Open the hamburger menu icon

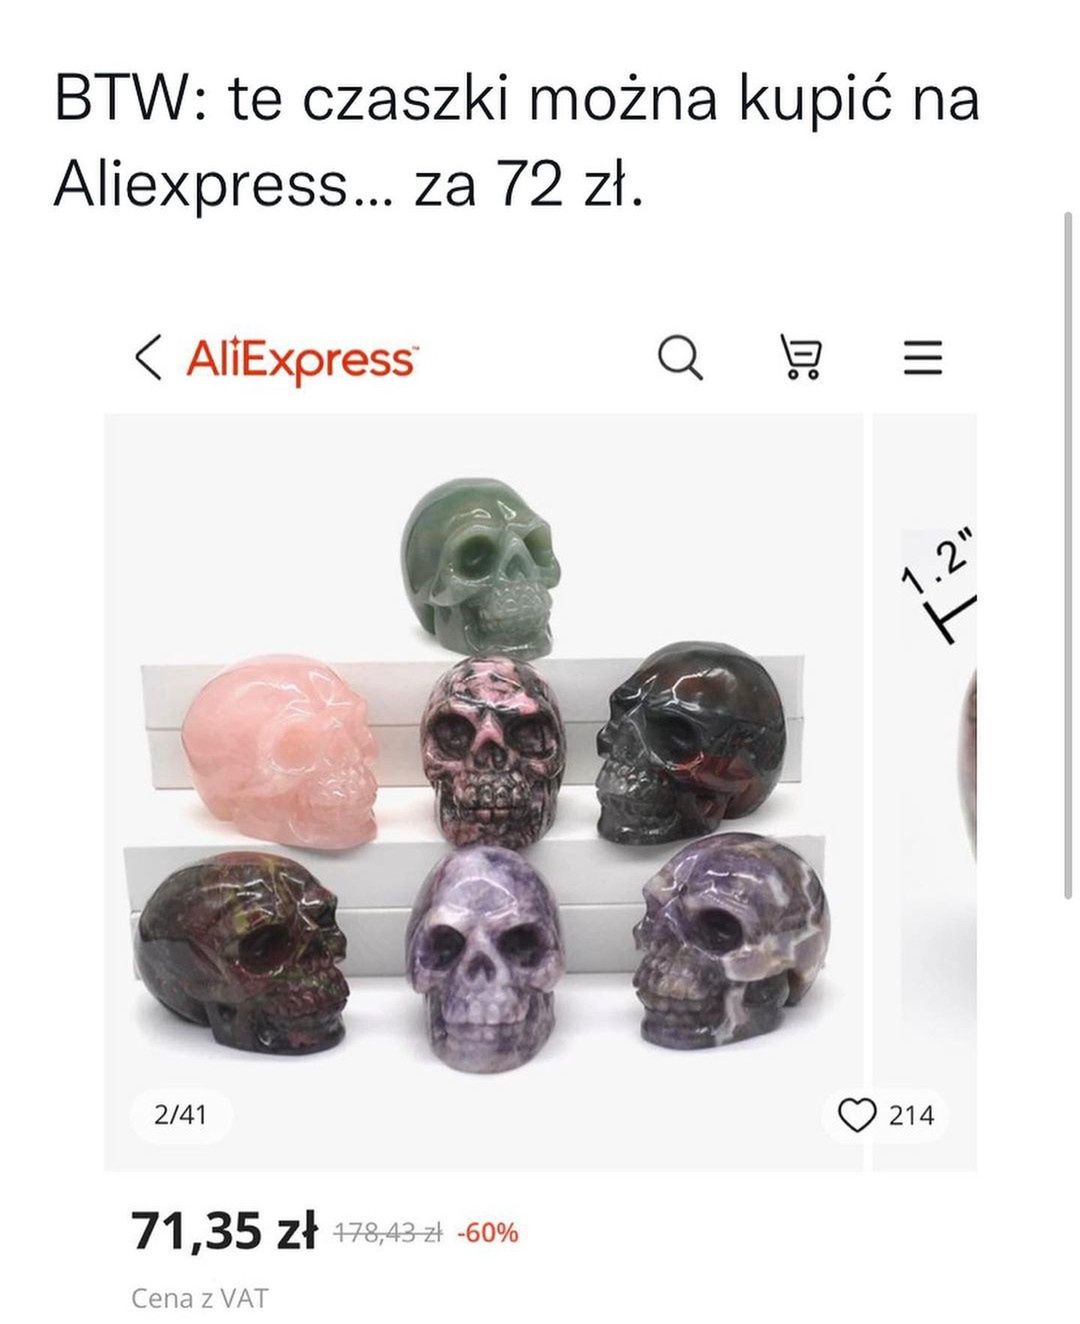point(923,358)
